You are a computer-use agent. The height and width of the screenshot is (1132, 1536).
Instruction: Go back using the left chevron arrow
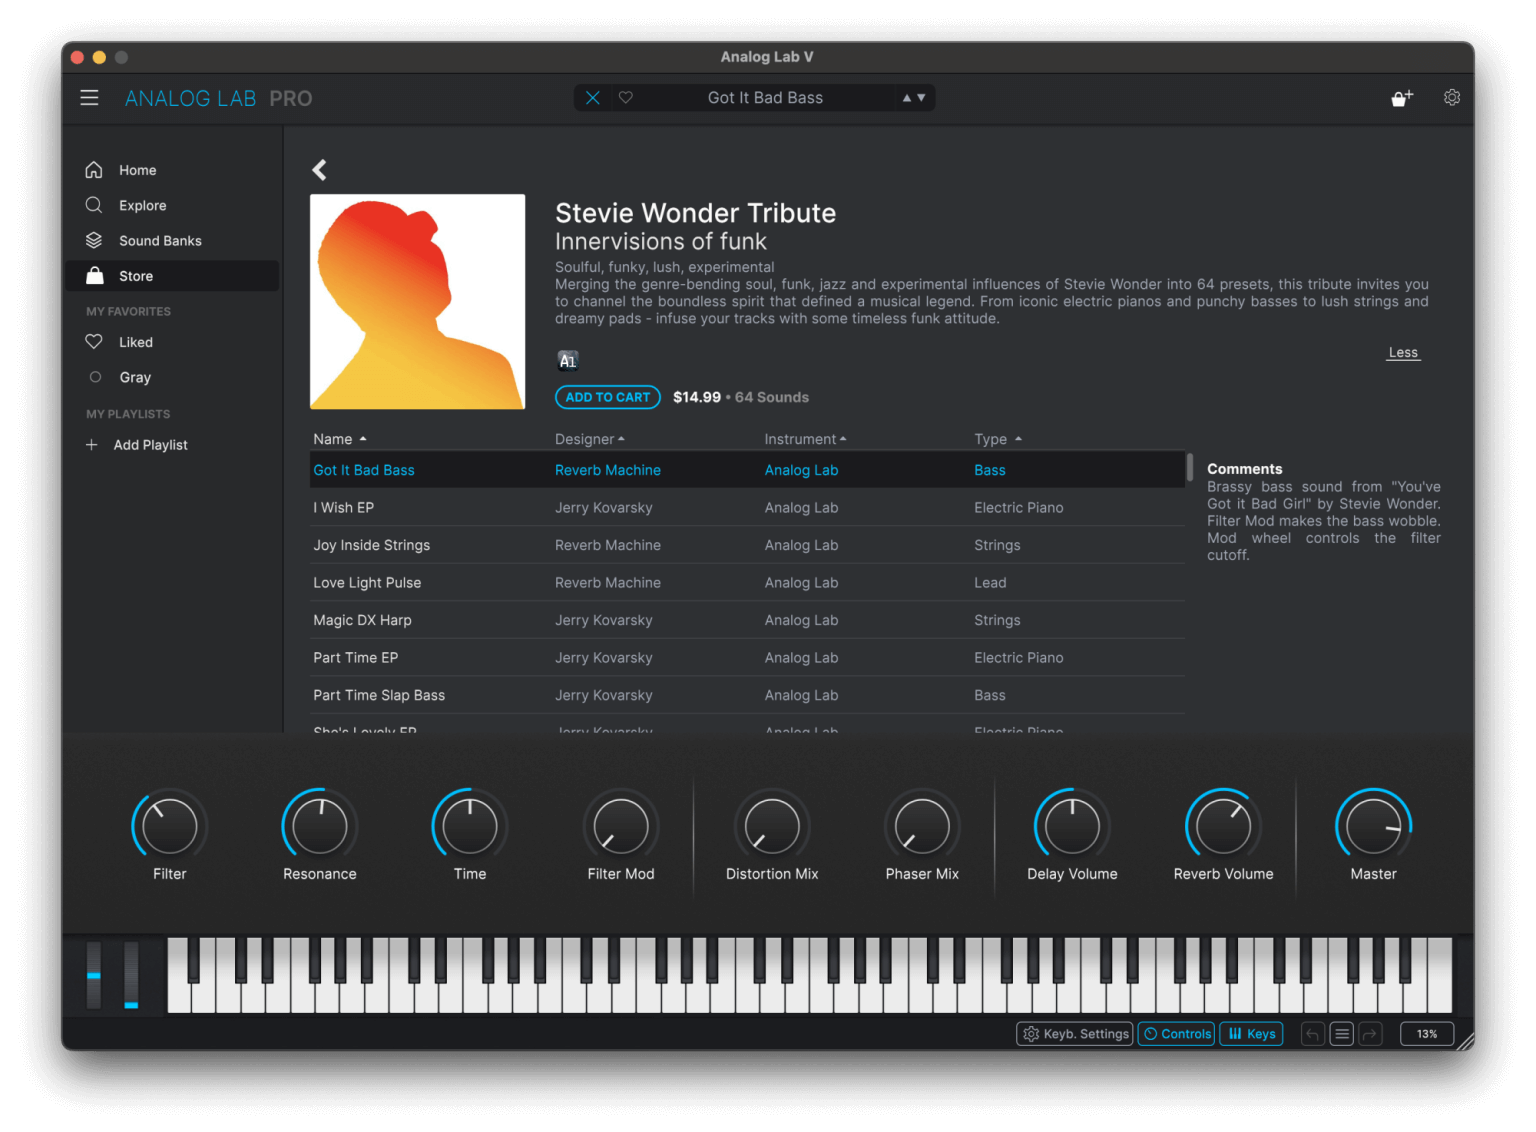[x=320, y=170]
